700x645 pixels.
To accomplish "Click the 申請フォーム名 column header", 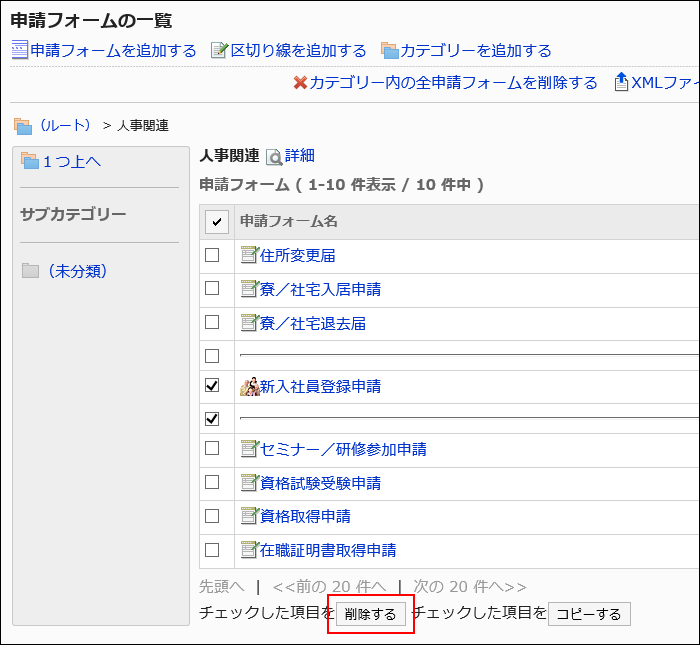I will pos(289,221).
